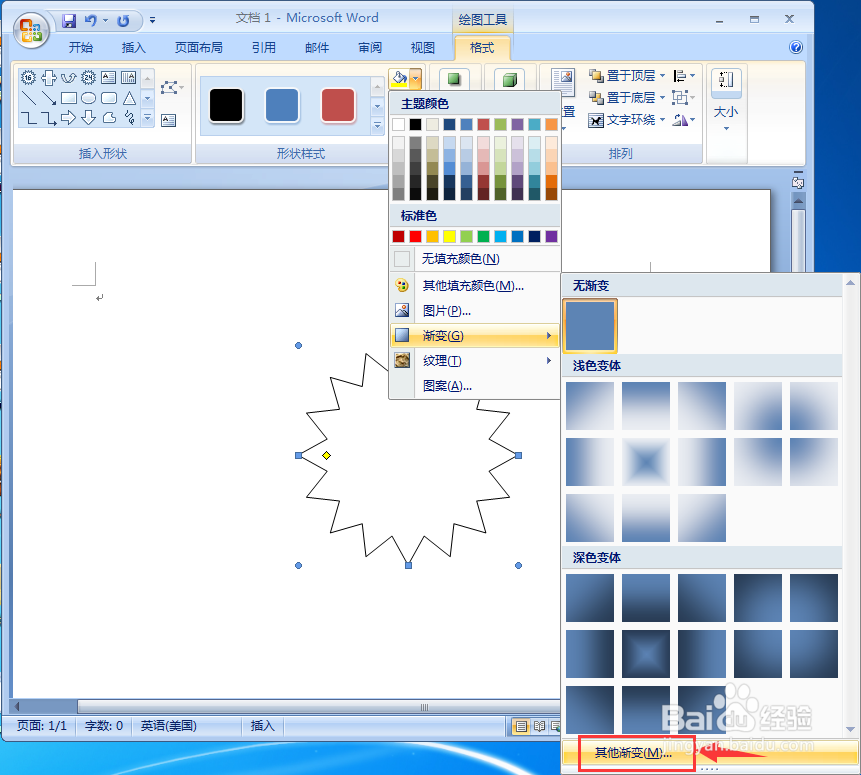Choose 图片(P)... fill option
Screen dimensions: 861x775
pos(475,311)
